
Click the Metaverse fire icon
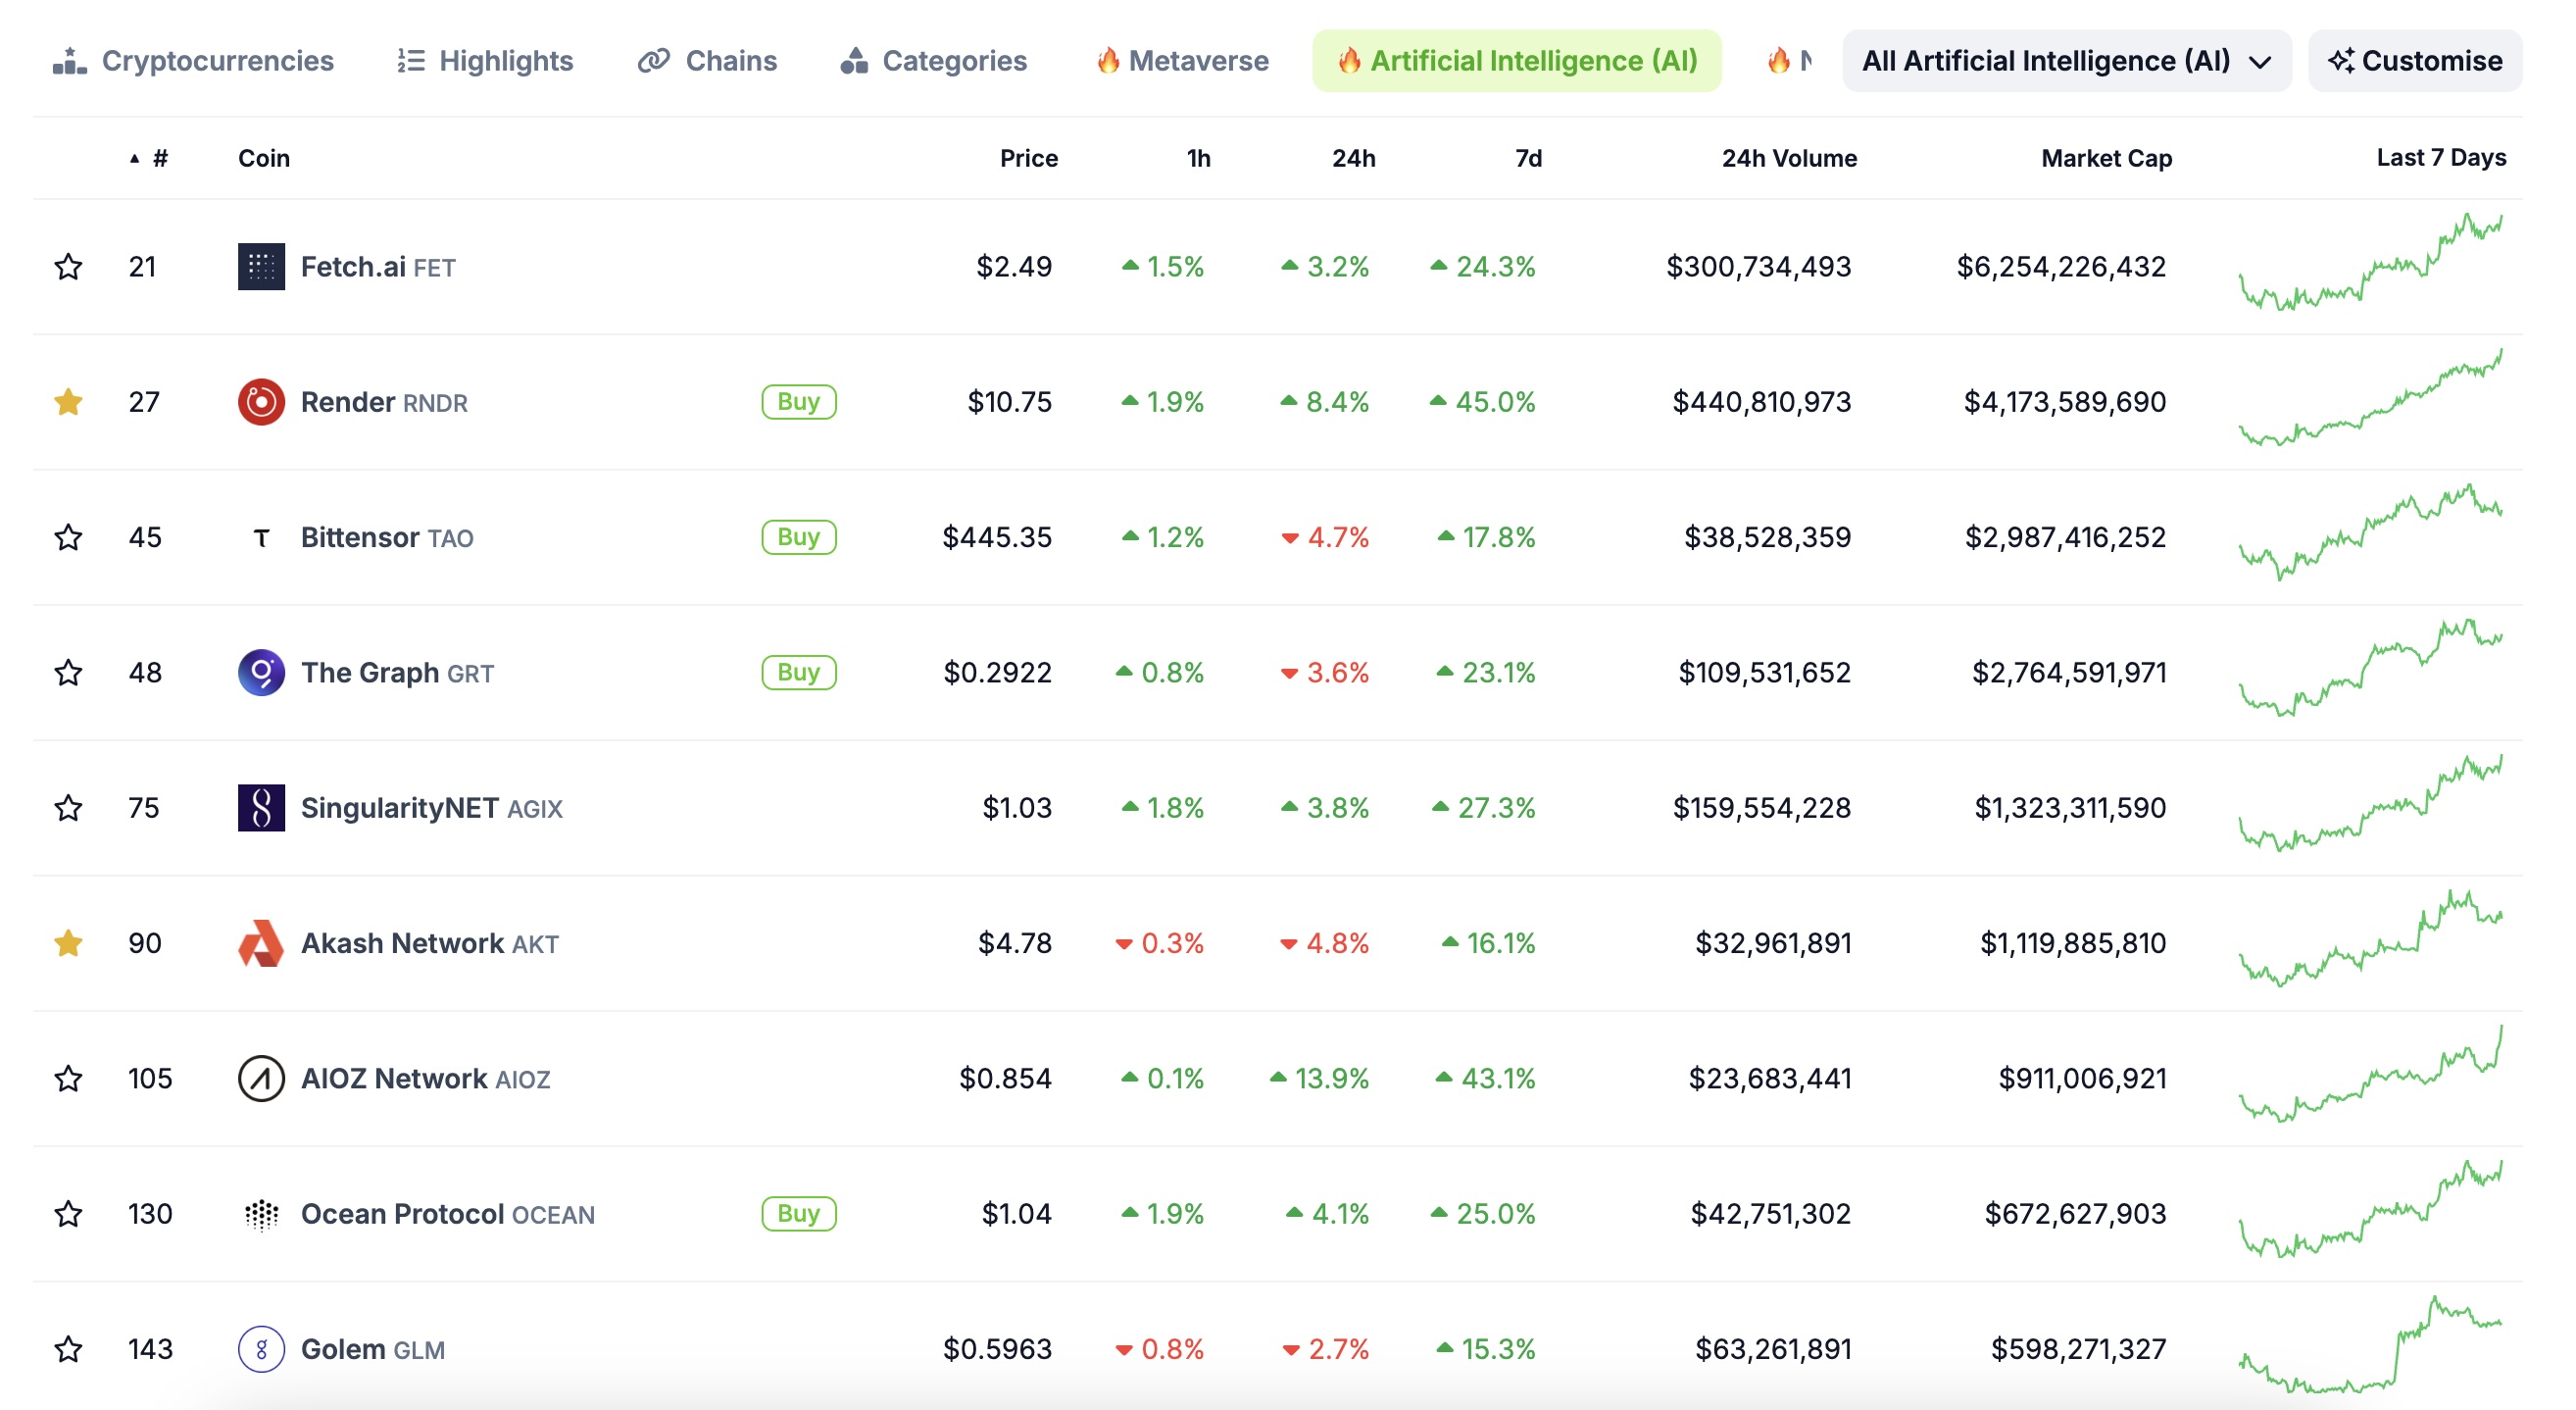pos(1107,60)
